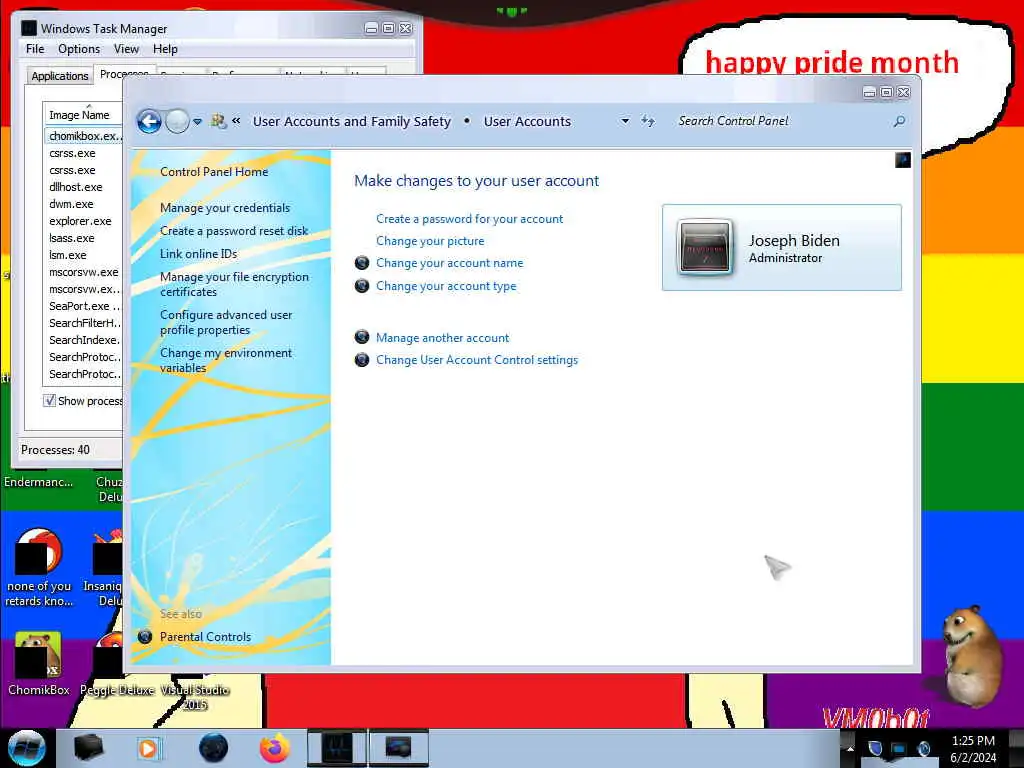Refresh the Control Panel page
The height and width of the screenshot is (768, 1024).
pos(647,121)
